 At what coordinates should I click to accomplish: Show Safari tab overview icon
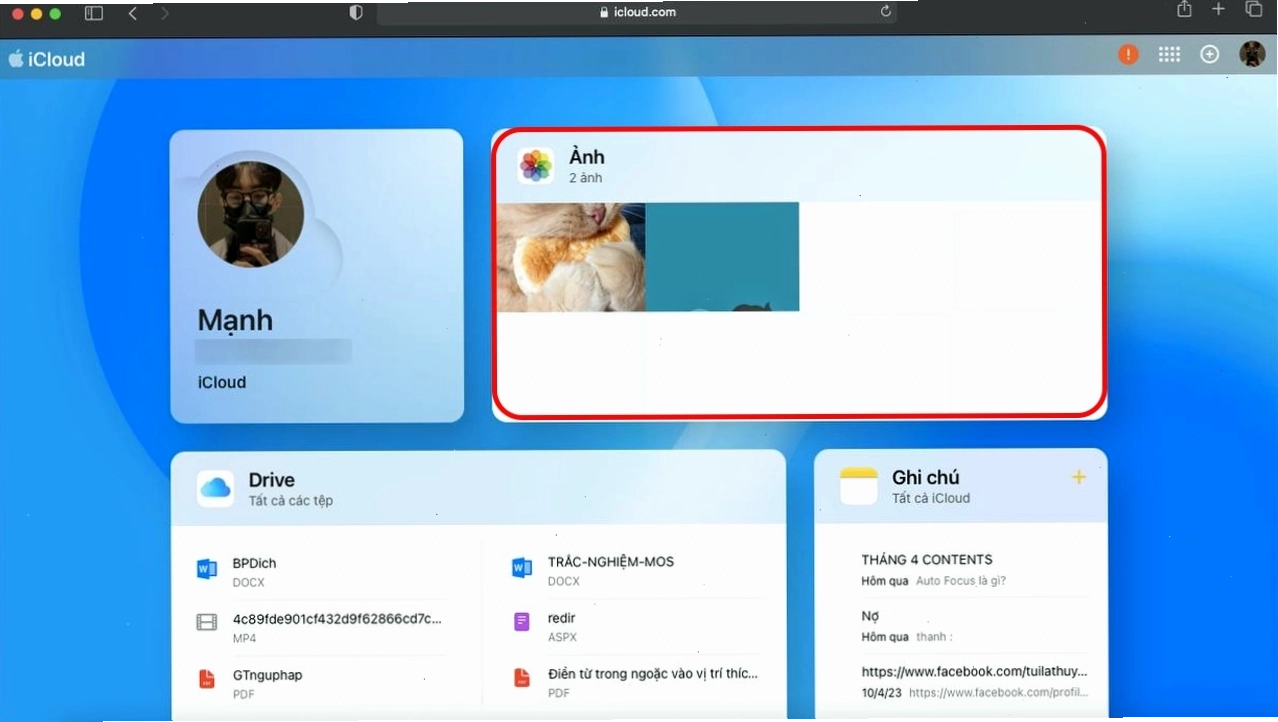point(1253,9)
